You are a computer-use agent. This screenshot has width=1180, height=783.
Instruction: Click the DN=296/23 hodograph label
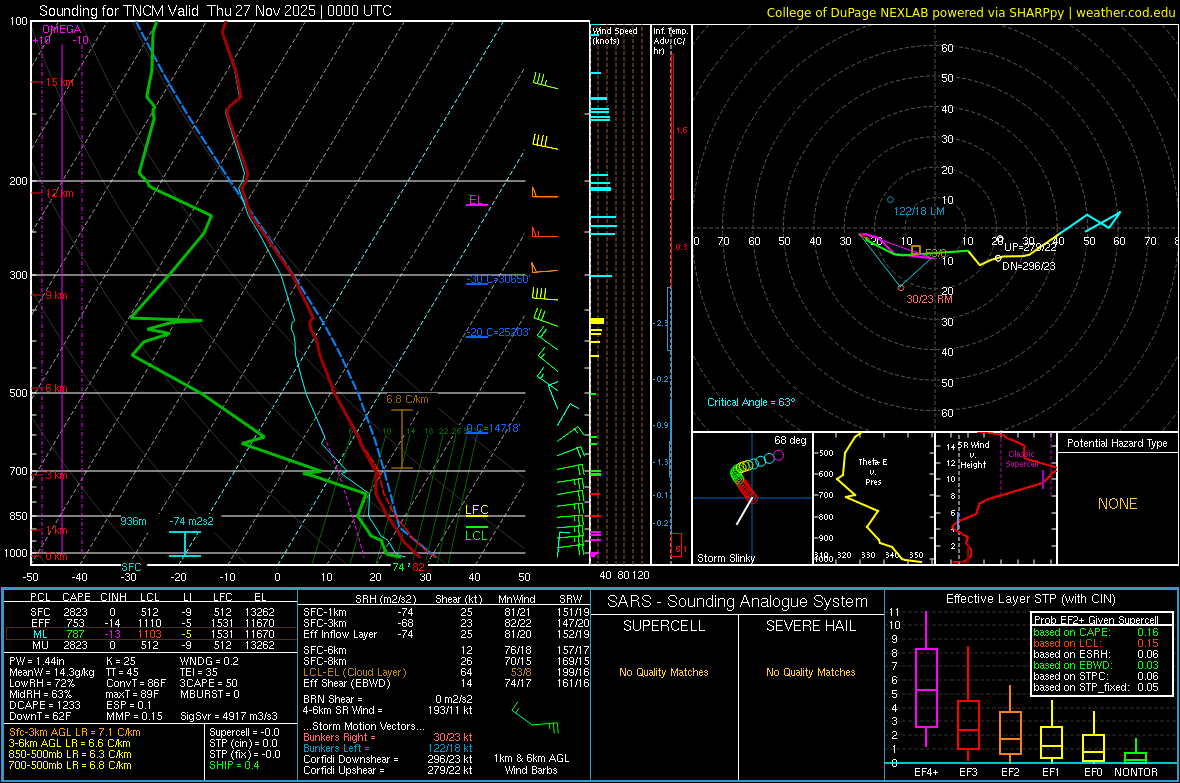(x=1029, y=266)
